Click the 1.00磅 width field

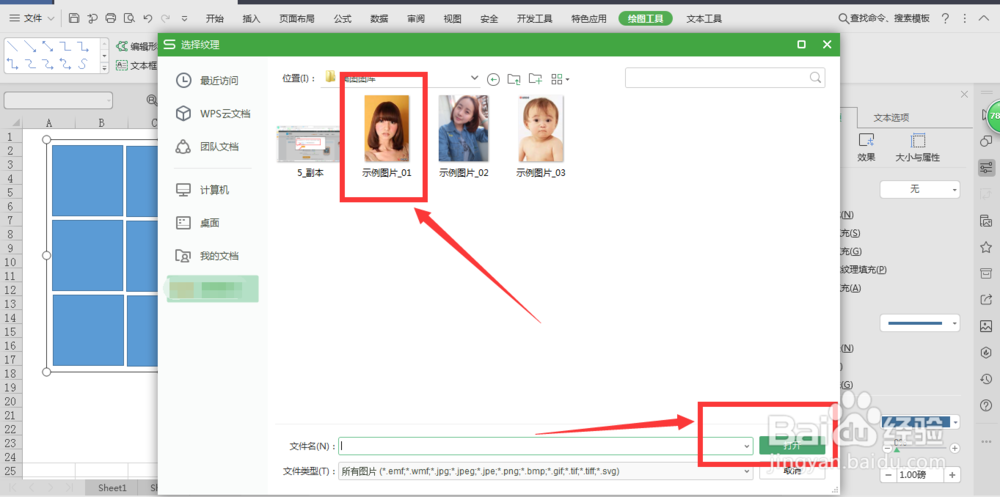pyautogui.click(x=920, y=475)
